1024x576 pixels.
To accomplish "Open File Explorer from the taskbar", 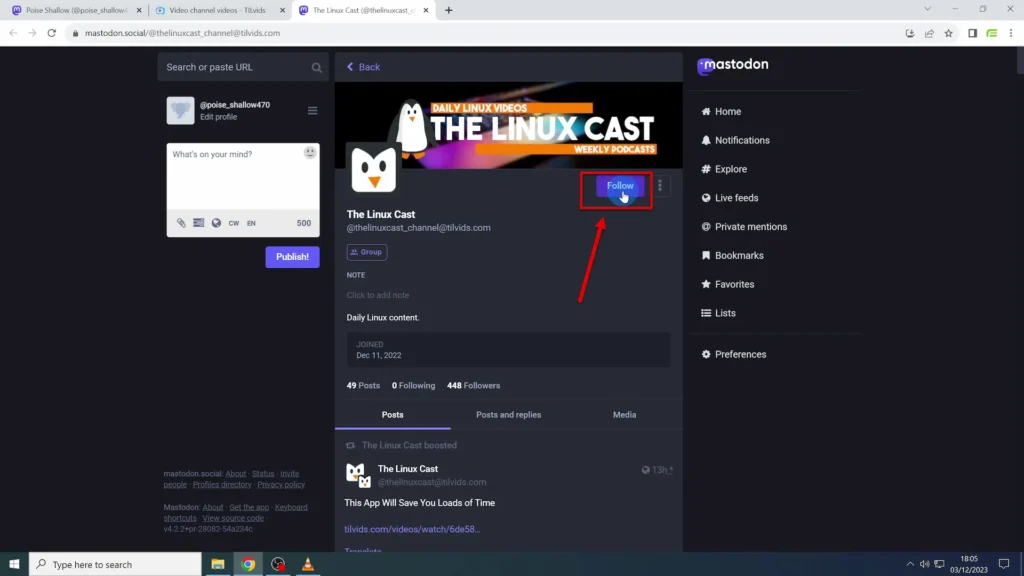I will pos(217,564).
